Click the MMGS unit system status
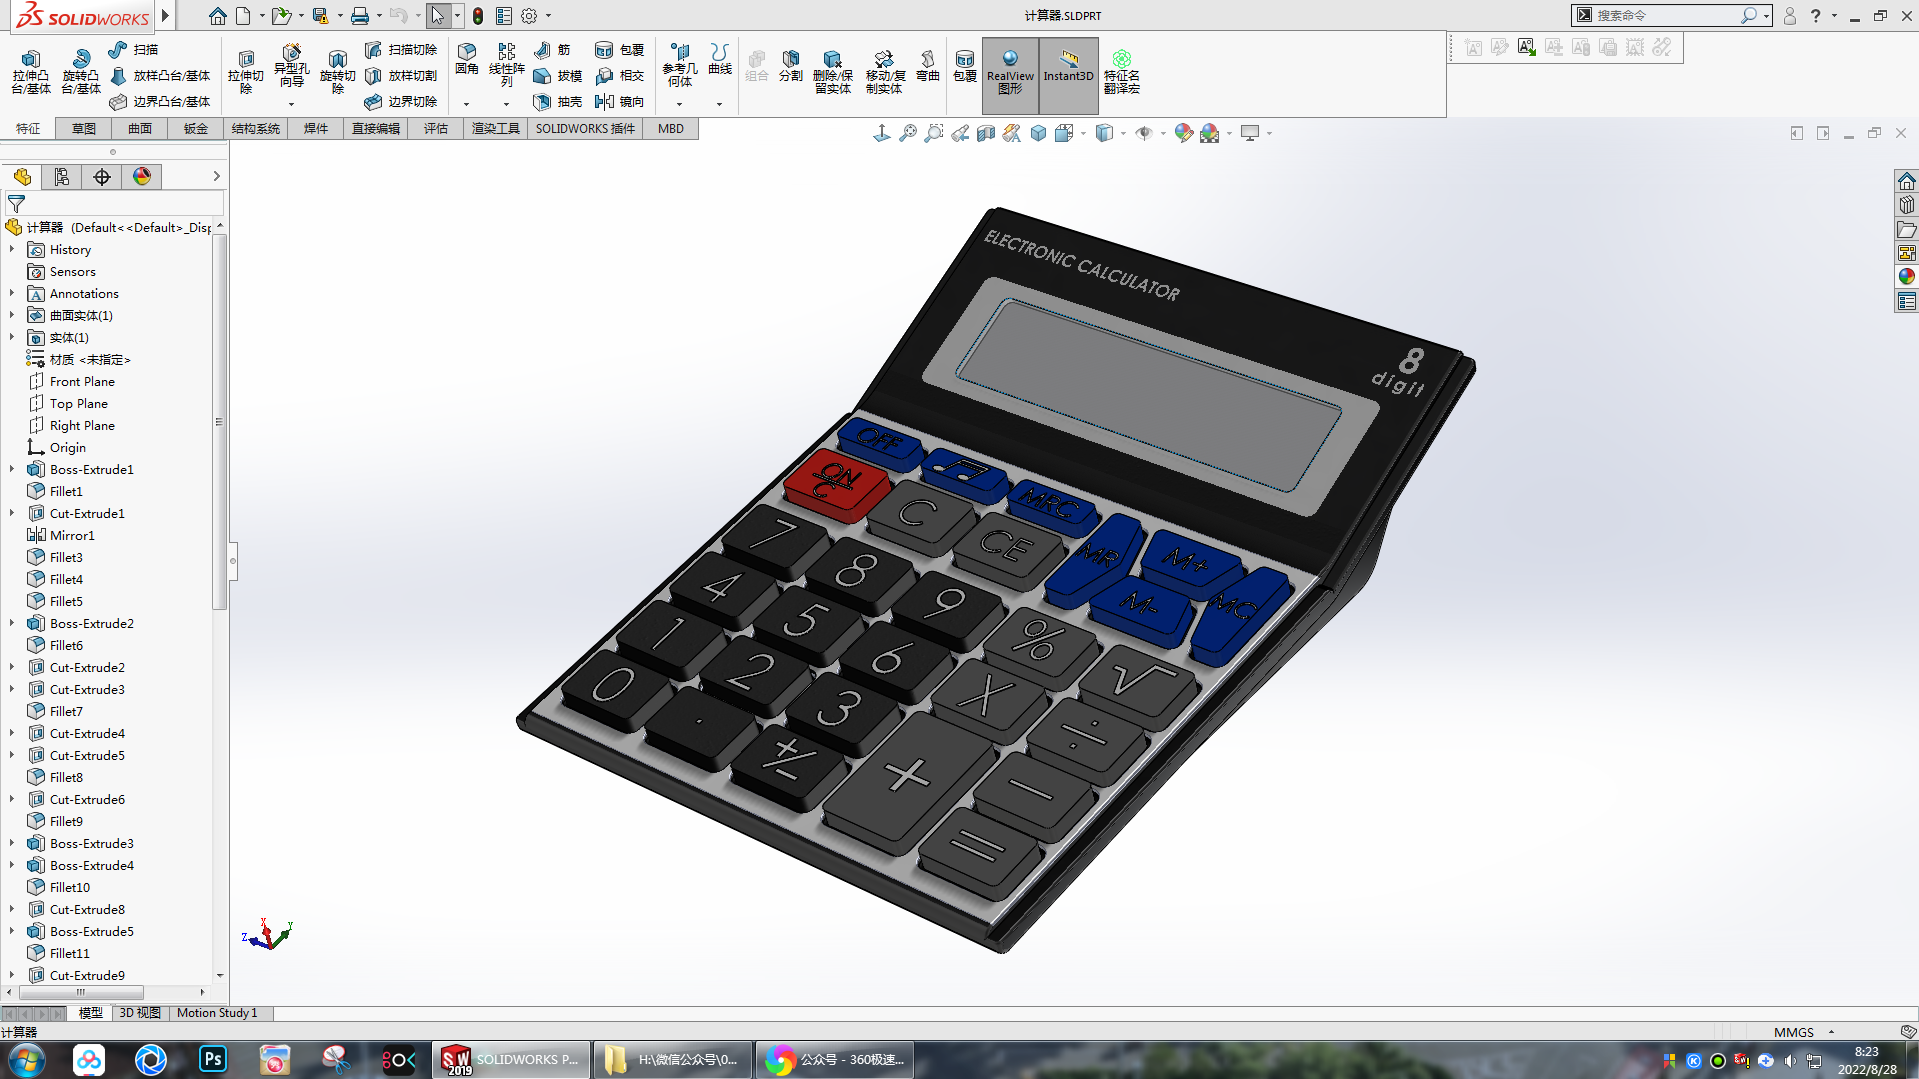This screenshot has width=1919, height=1079. point(1793,1032)
